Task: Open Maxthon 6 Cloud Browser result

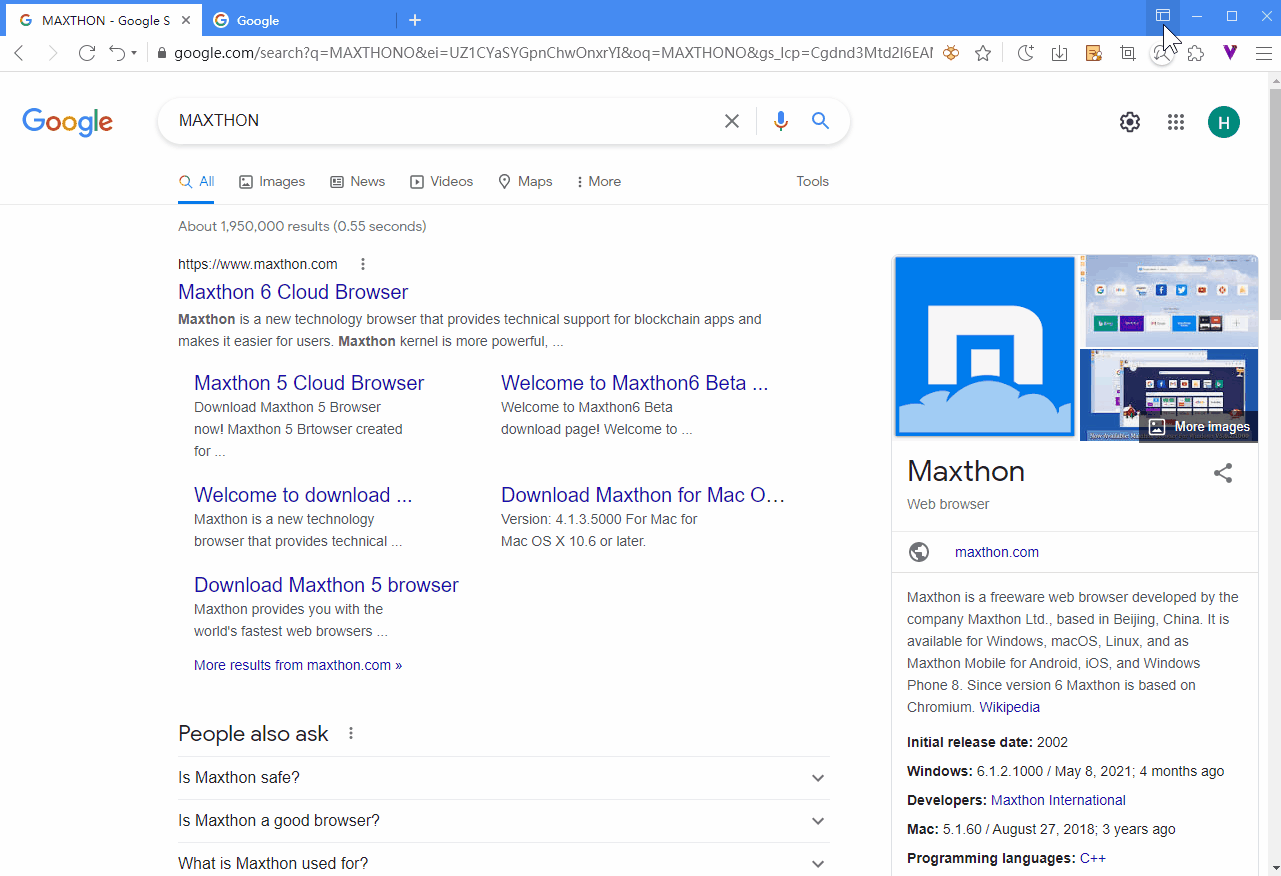Action: [x=293, y=292]
